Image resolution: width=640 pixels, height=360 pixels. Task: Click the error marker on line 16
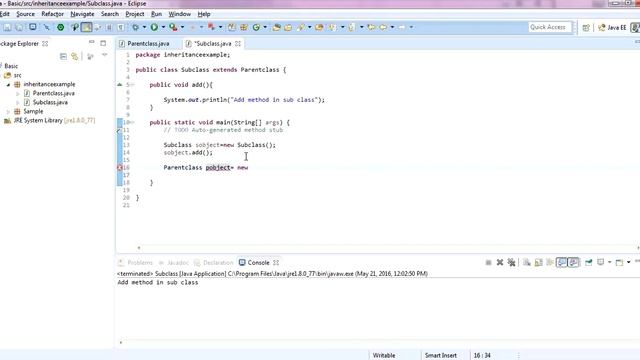point(120,167)
